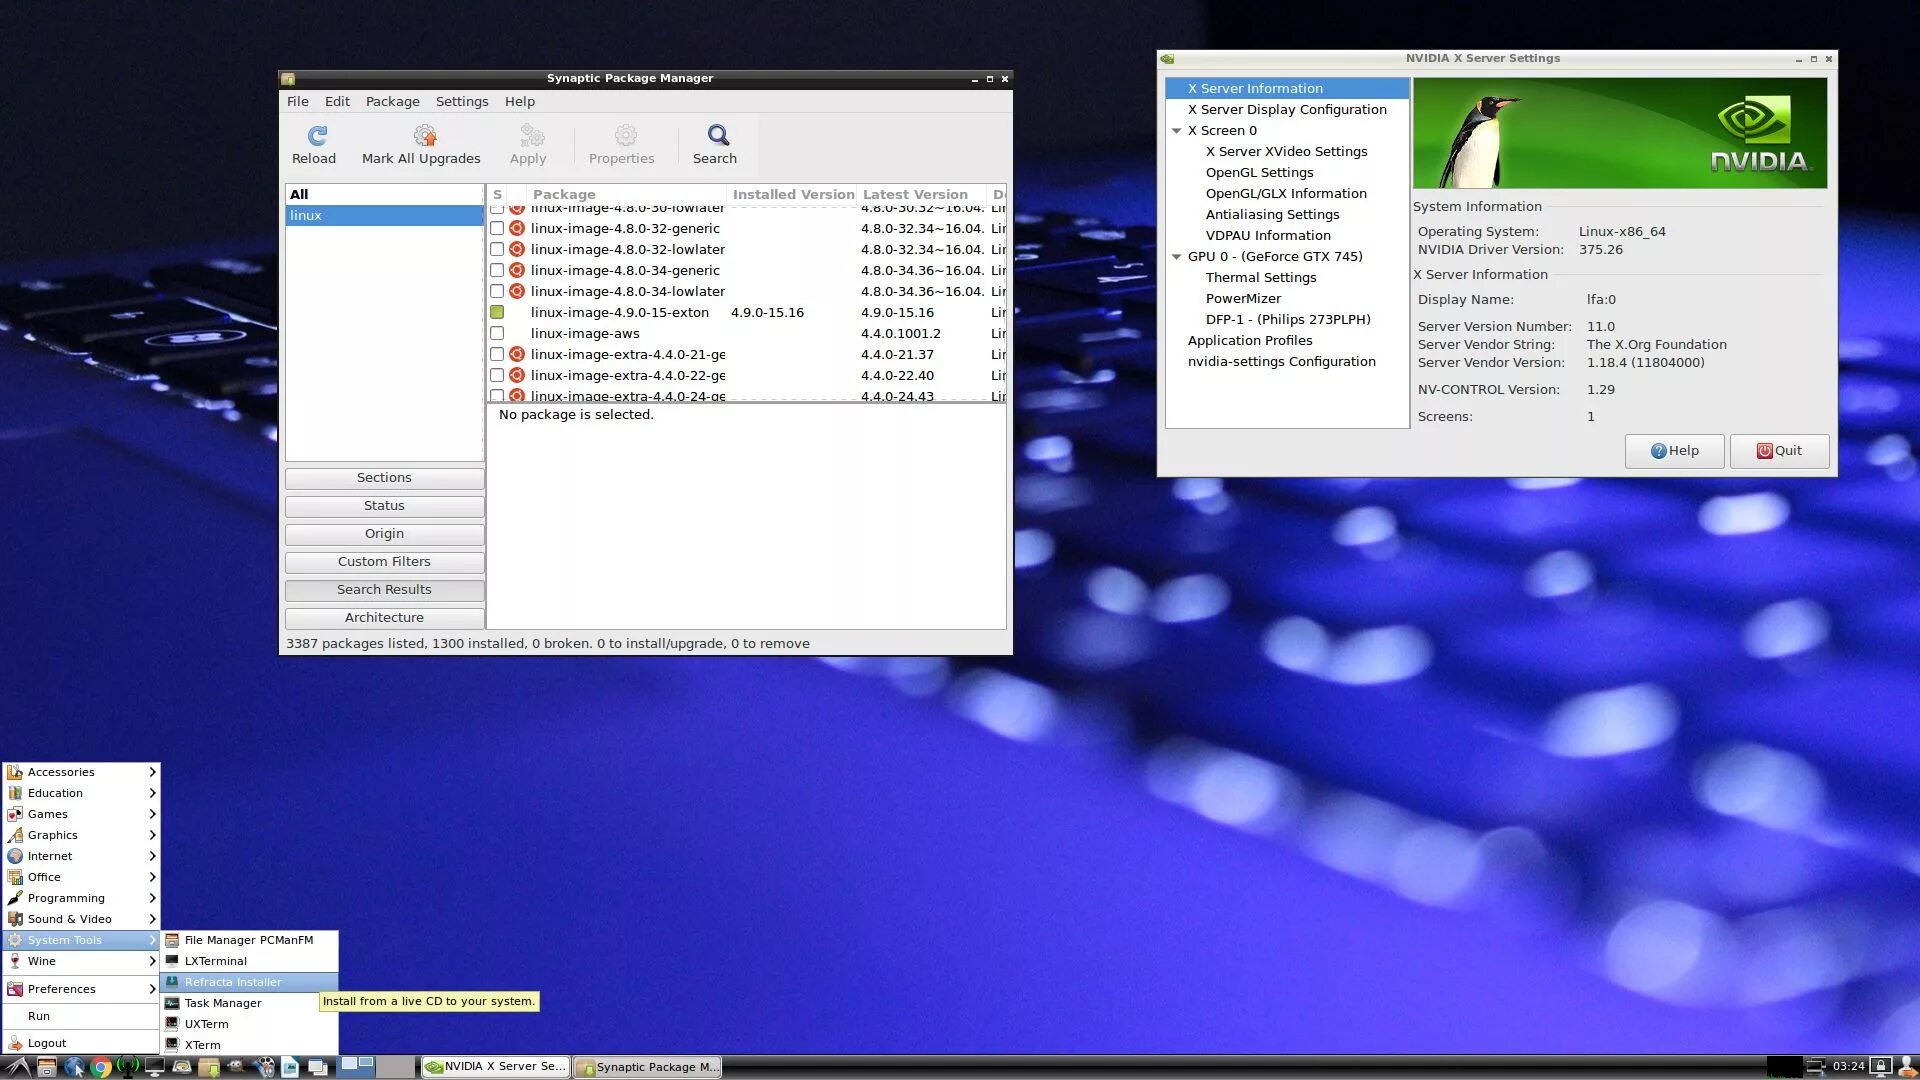This screenshot has height=1080, width=1920.
Task: Select PowerMizer in NVIDIA tree
Action: (1242, 299)
